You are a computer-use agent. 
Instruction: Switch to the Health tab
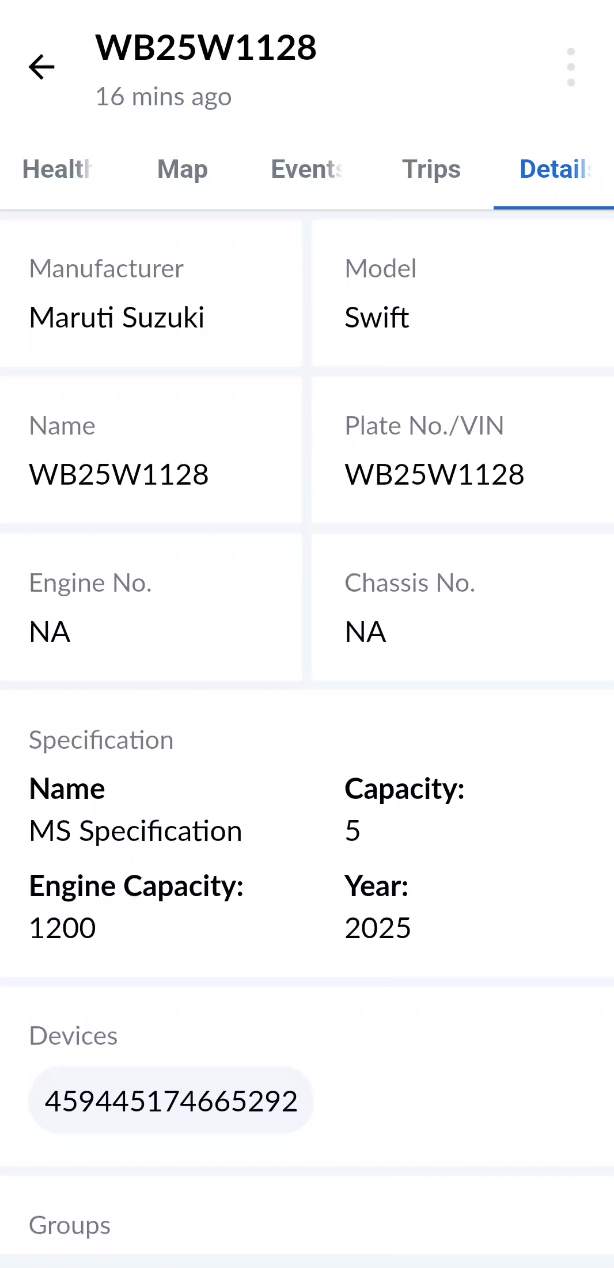click(58, 169)
